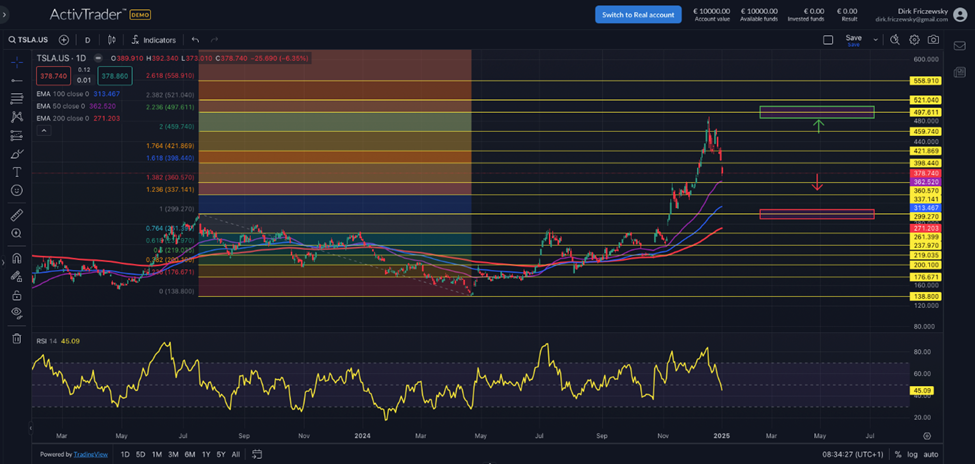Select the crosshair cursor tool
Image resolution: width=975 pixels, height=464 pixels.
click(16, 62)
